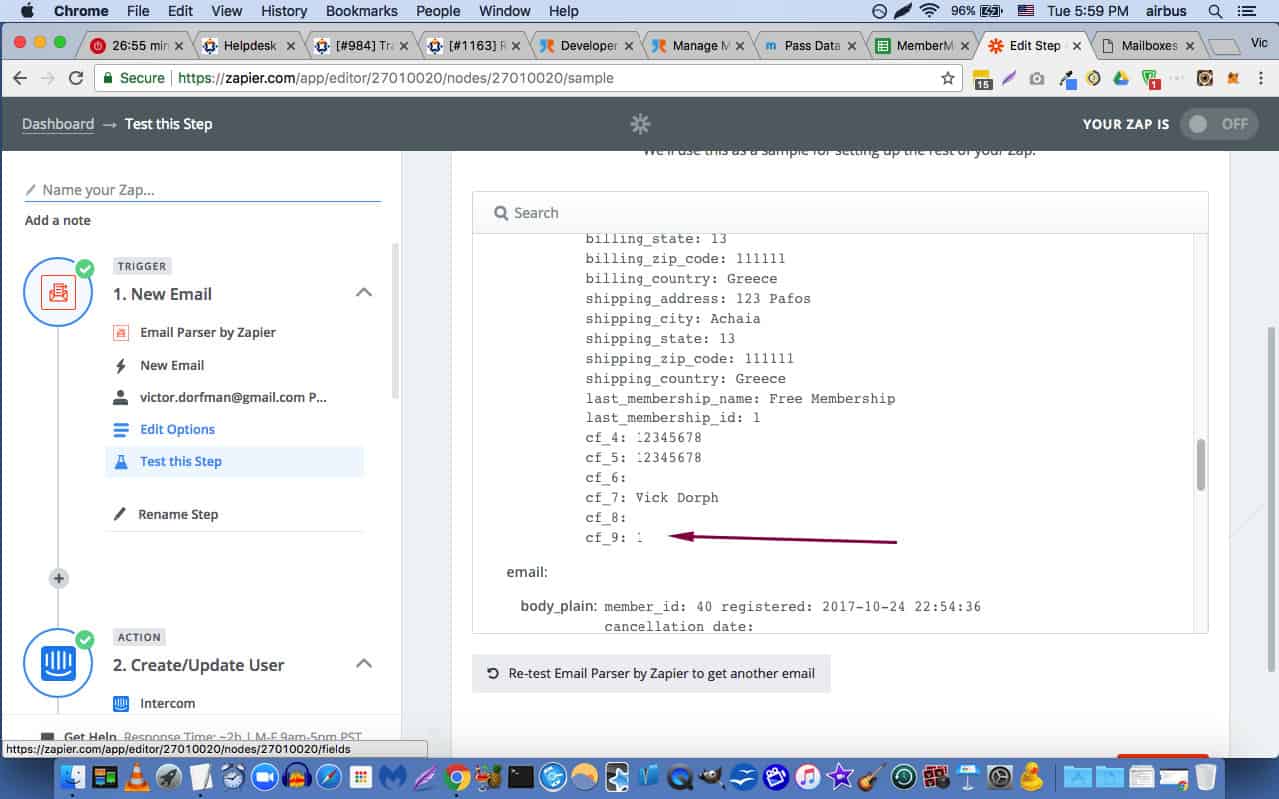
Task: Click the plus icon to add a step
Action: pyautogui.click(x=59, y=578)
